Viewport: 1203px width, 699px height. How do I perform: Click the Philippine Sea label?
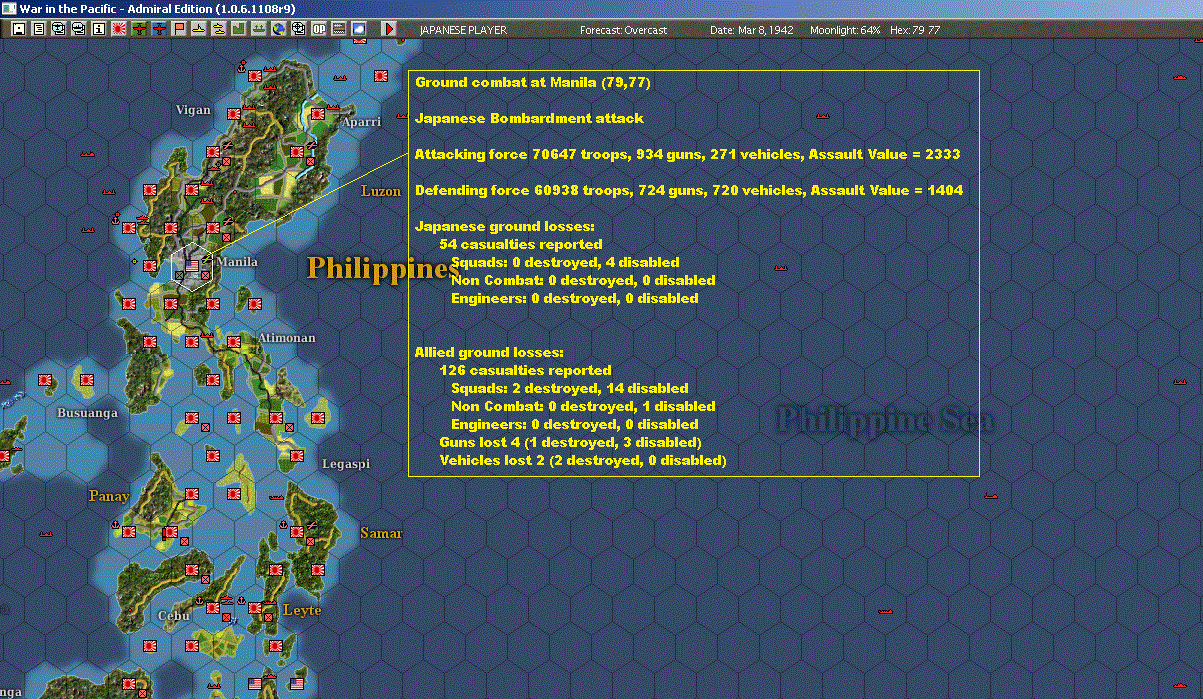(x=886, y=420)
